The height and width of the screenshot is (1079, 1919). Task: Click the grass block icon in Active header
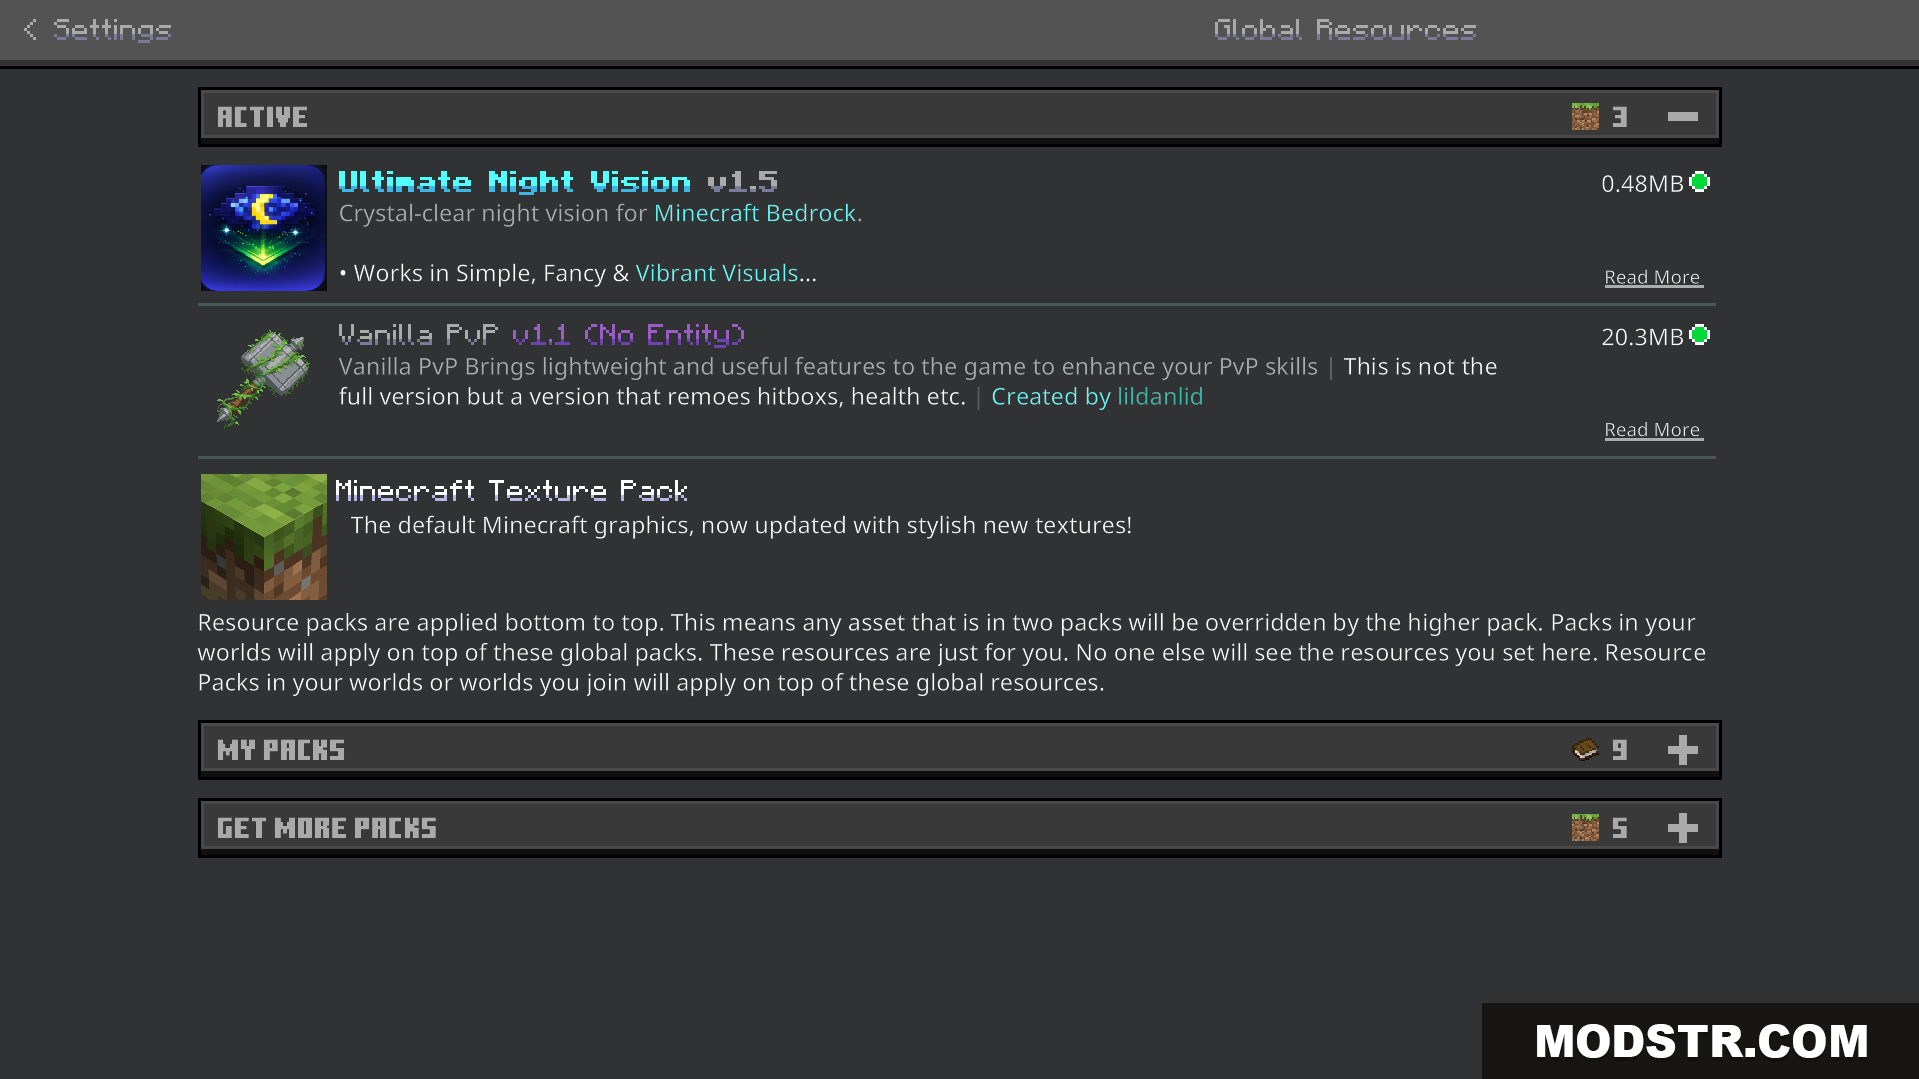[x=1585, y=117]
